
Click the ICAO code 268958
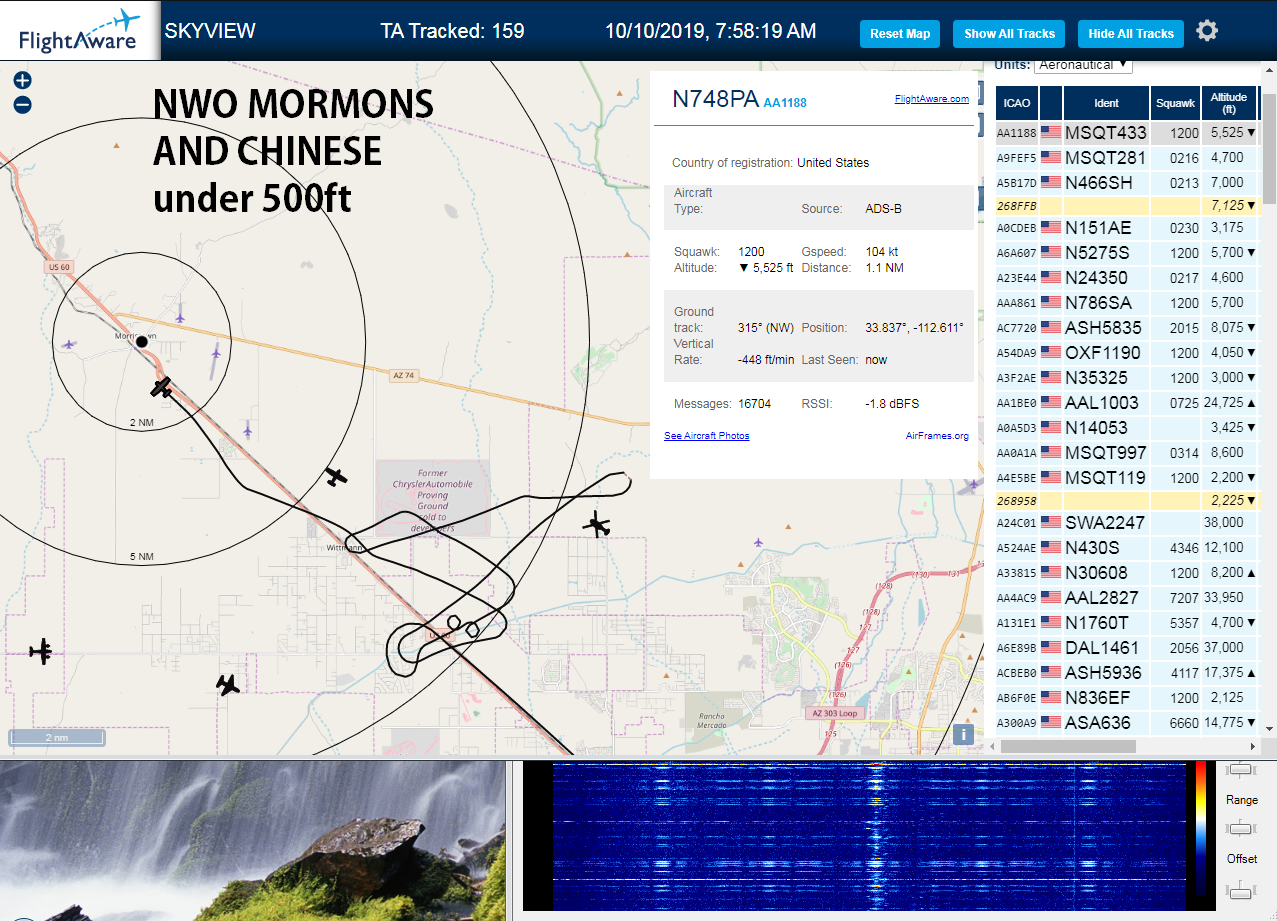(x=1017, y=500)
